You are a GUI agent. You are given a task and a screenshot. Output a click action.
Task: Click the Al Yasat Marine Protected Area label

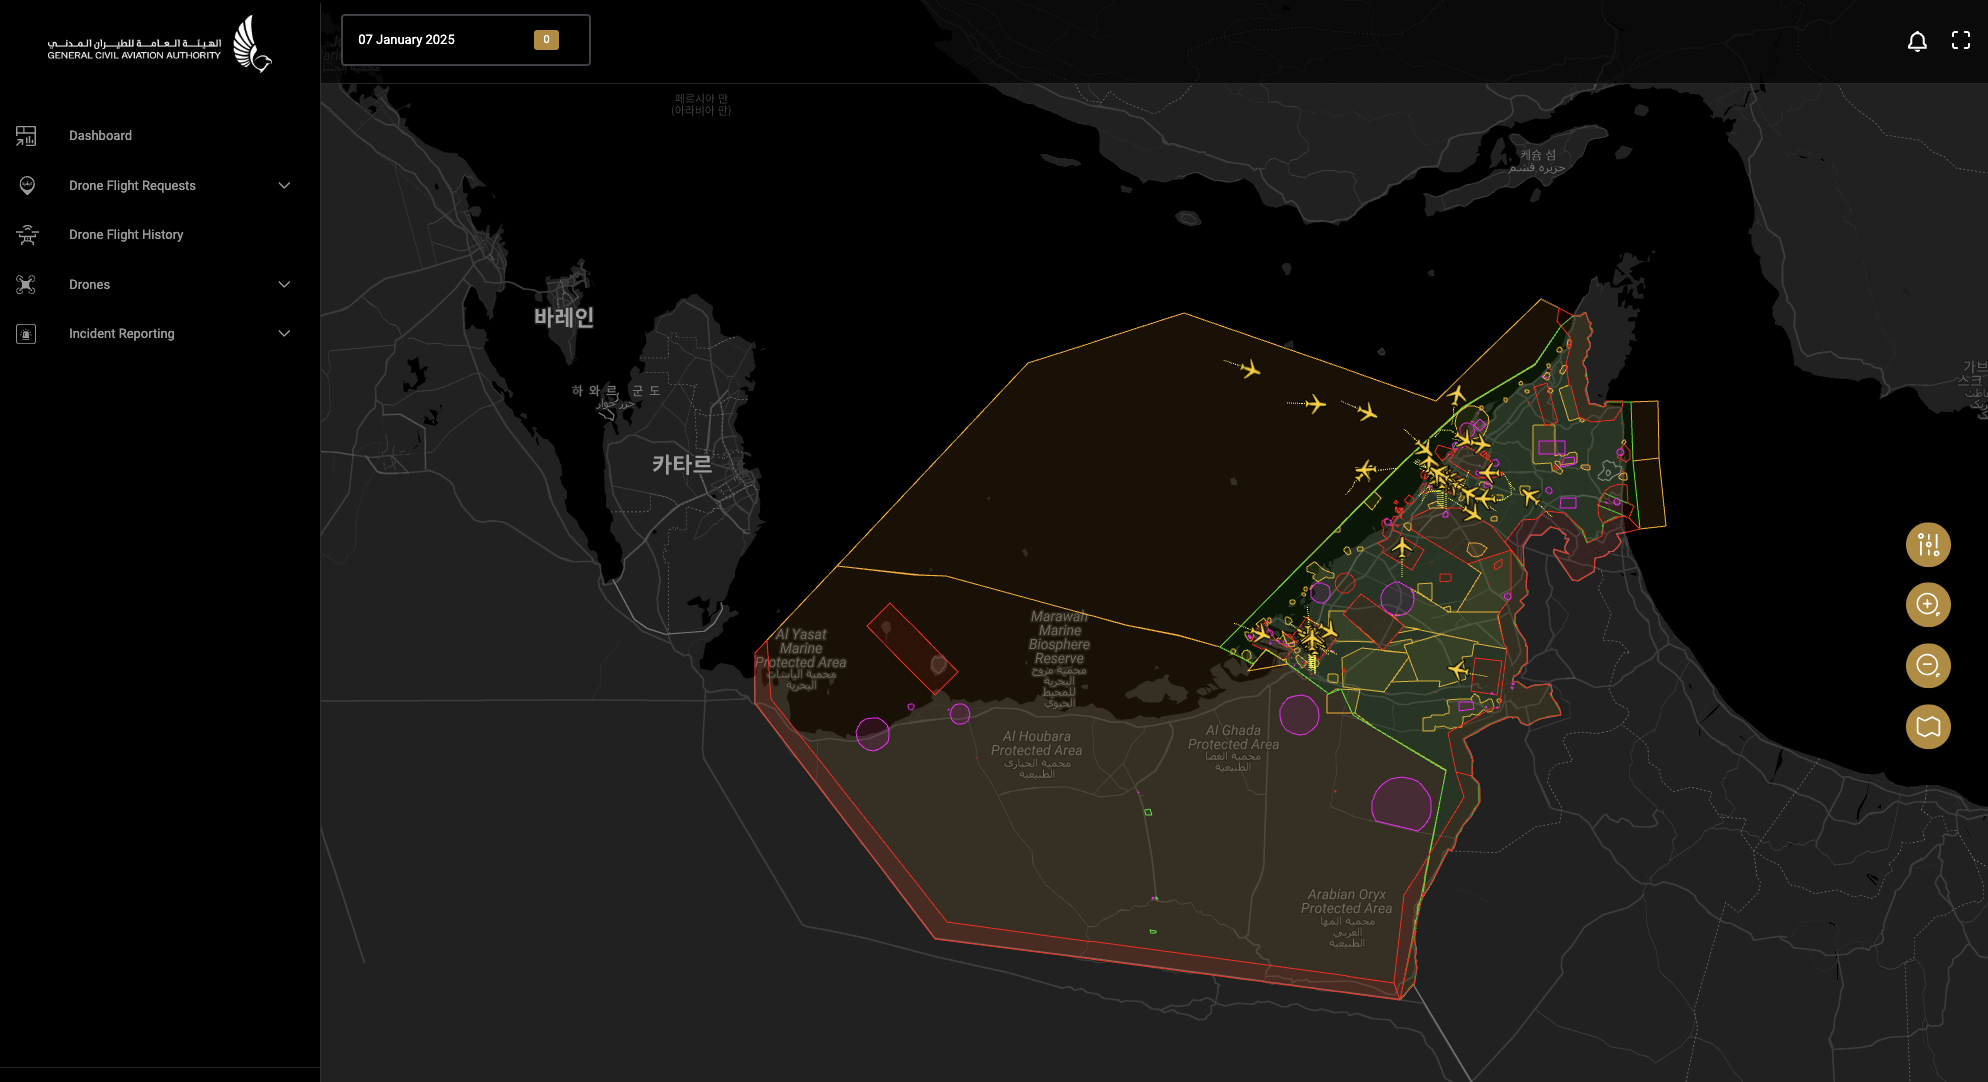point(801,649)
